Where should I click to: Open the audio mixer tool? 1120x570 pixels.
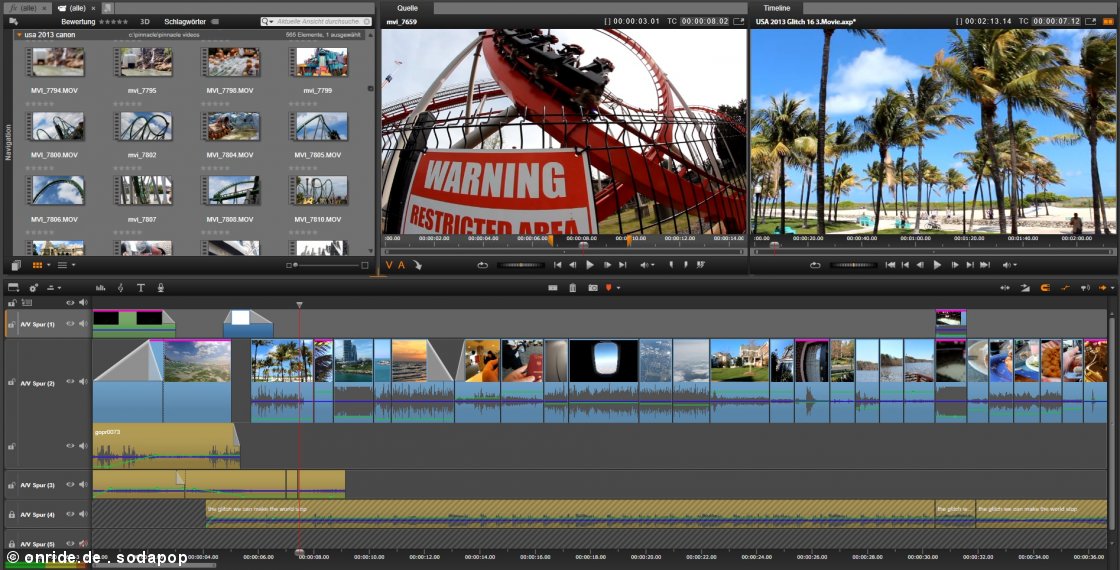[101, 288]
